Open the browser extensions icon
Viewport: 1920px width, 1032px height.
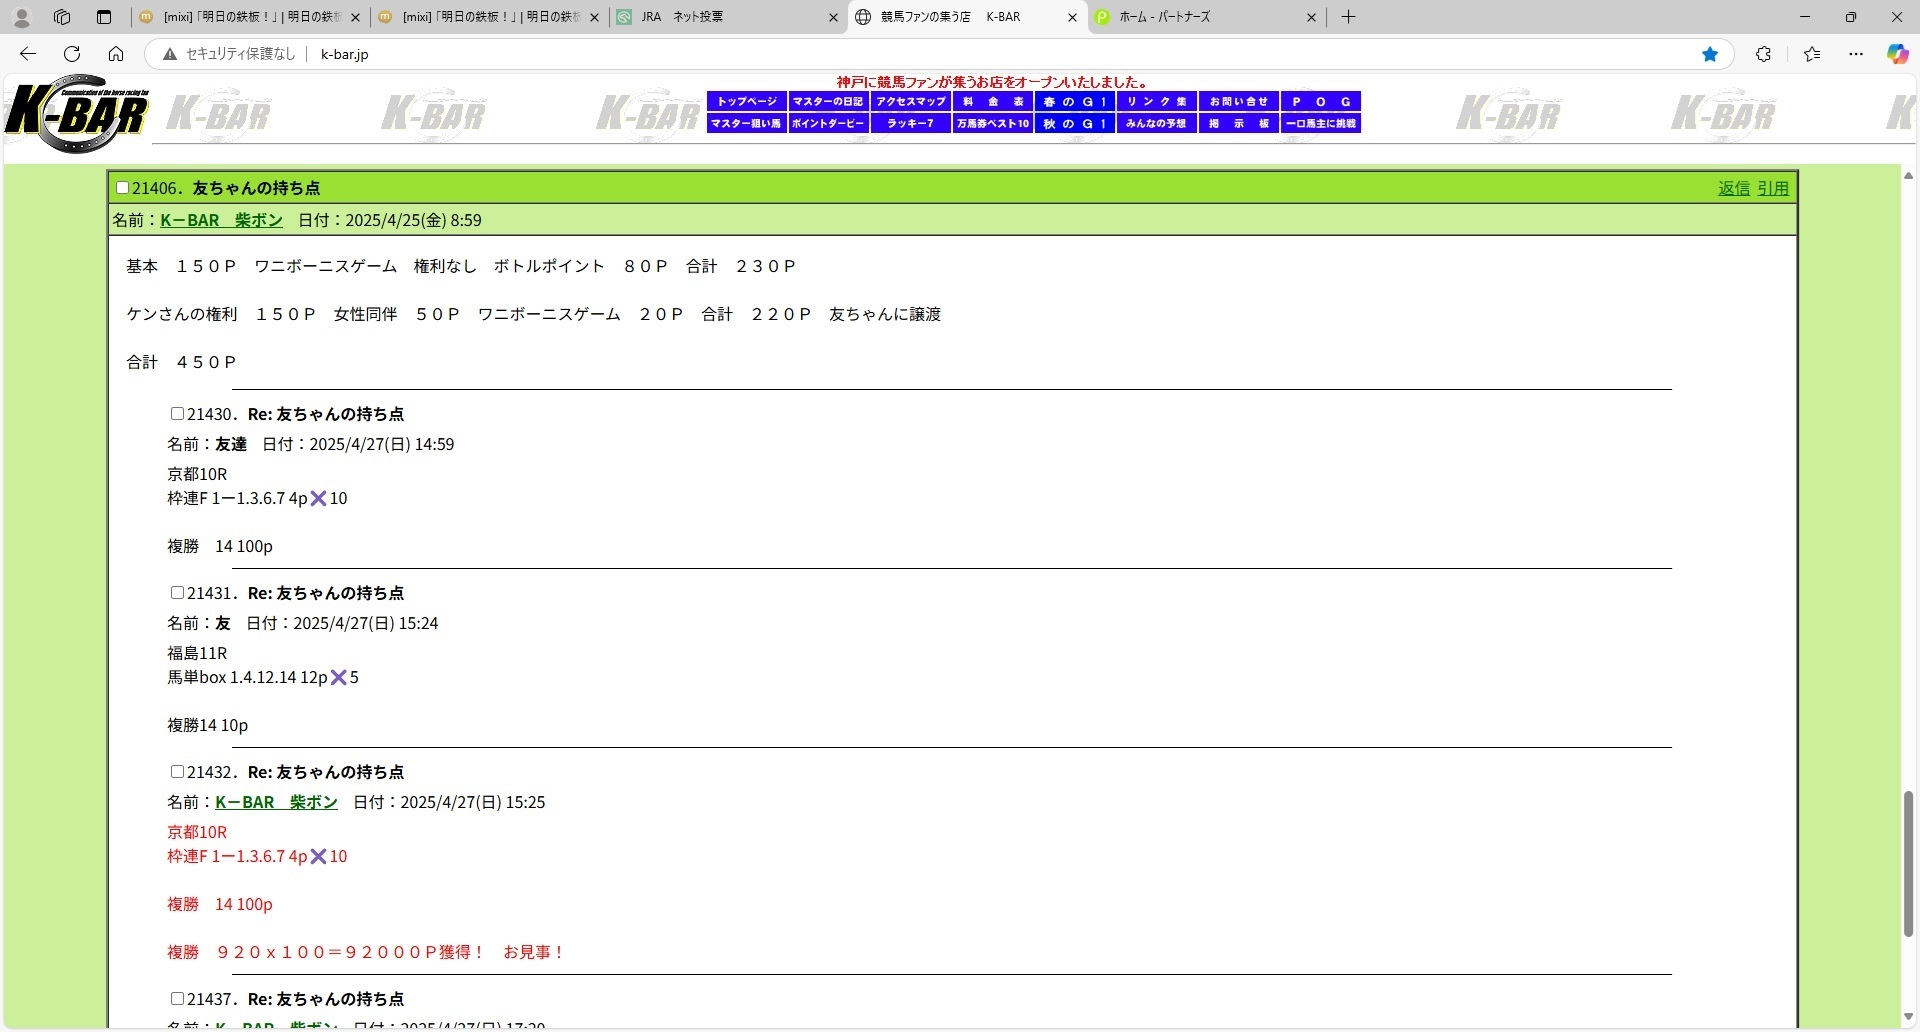click(x=1764, y=54)
